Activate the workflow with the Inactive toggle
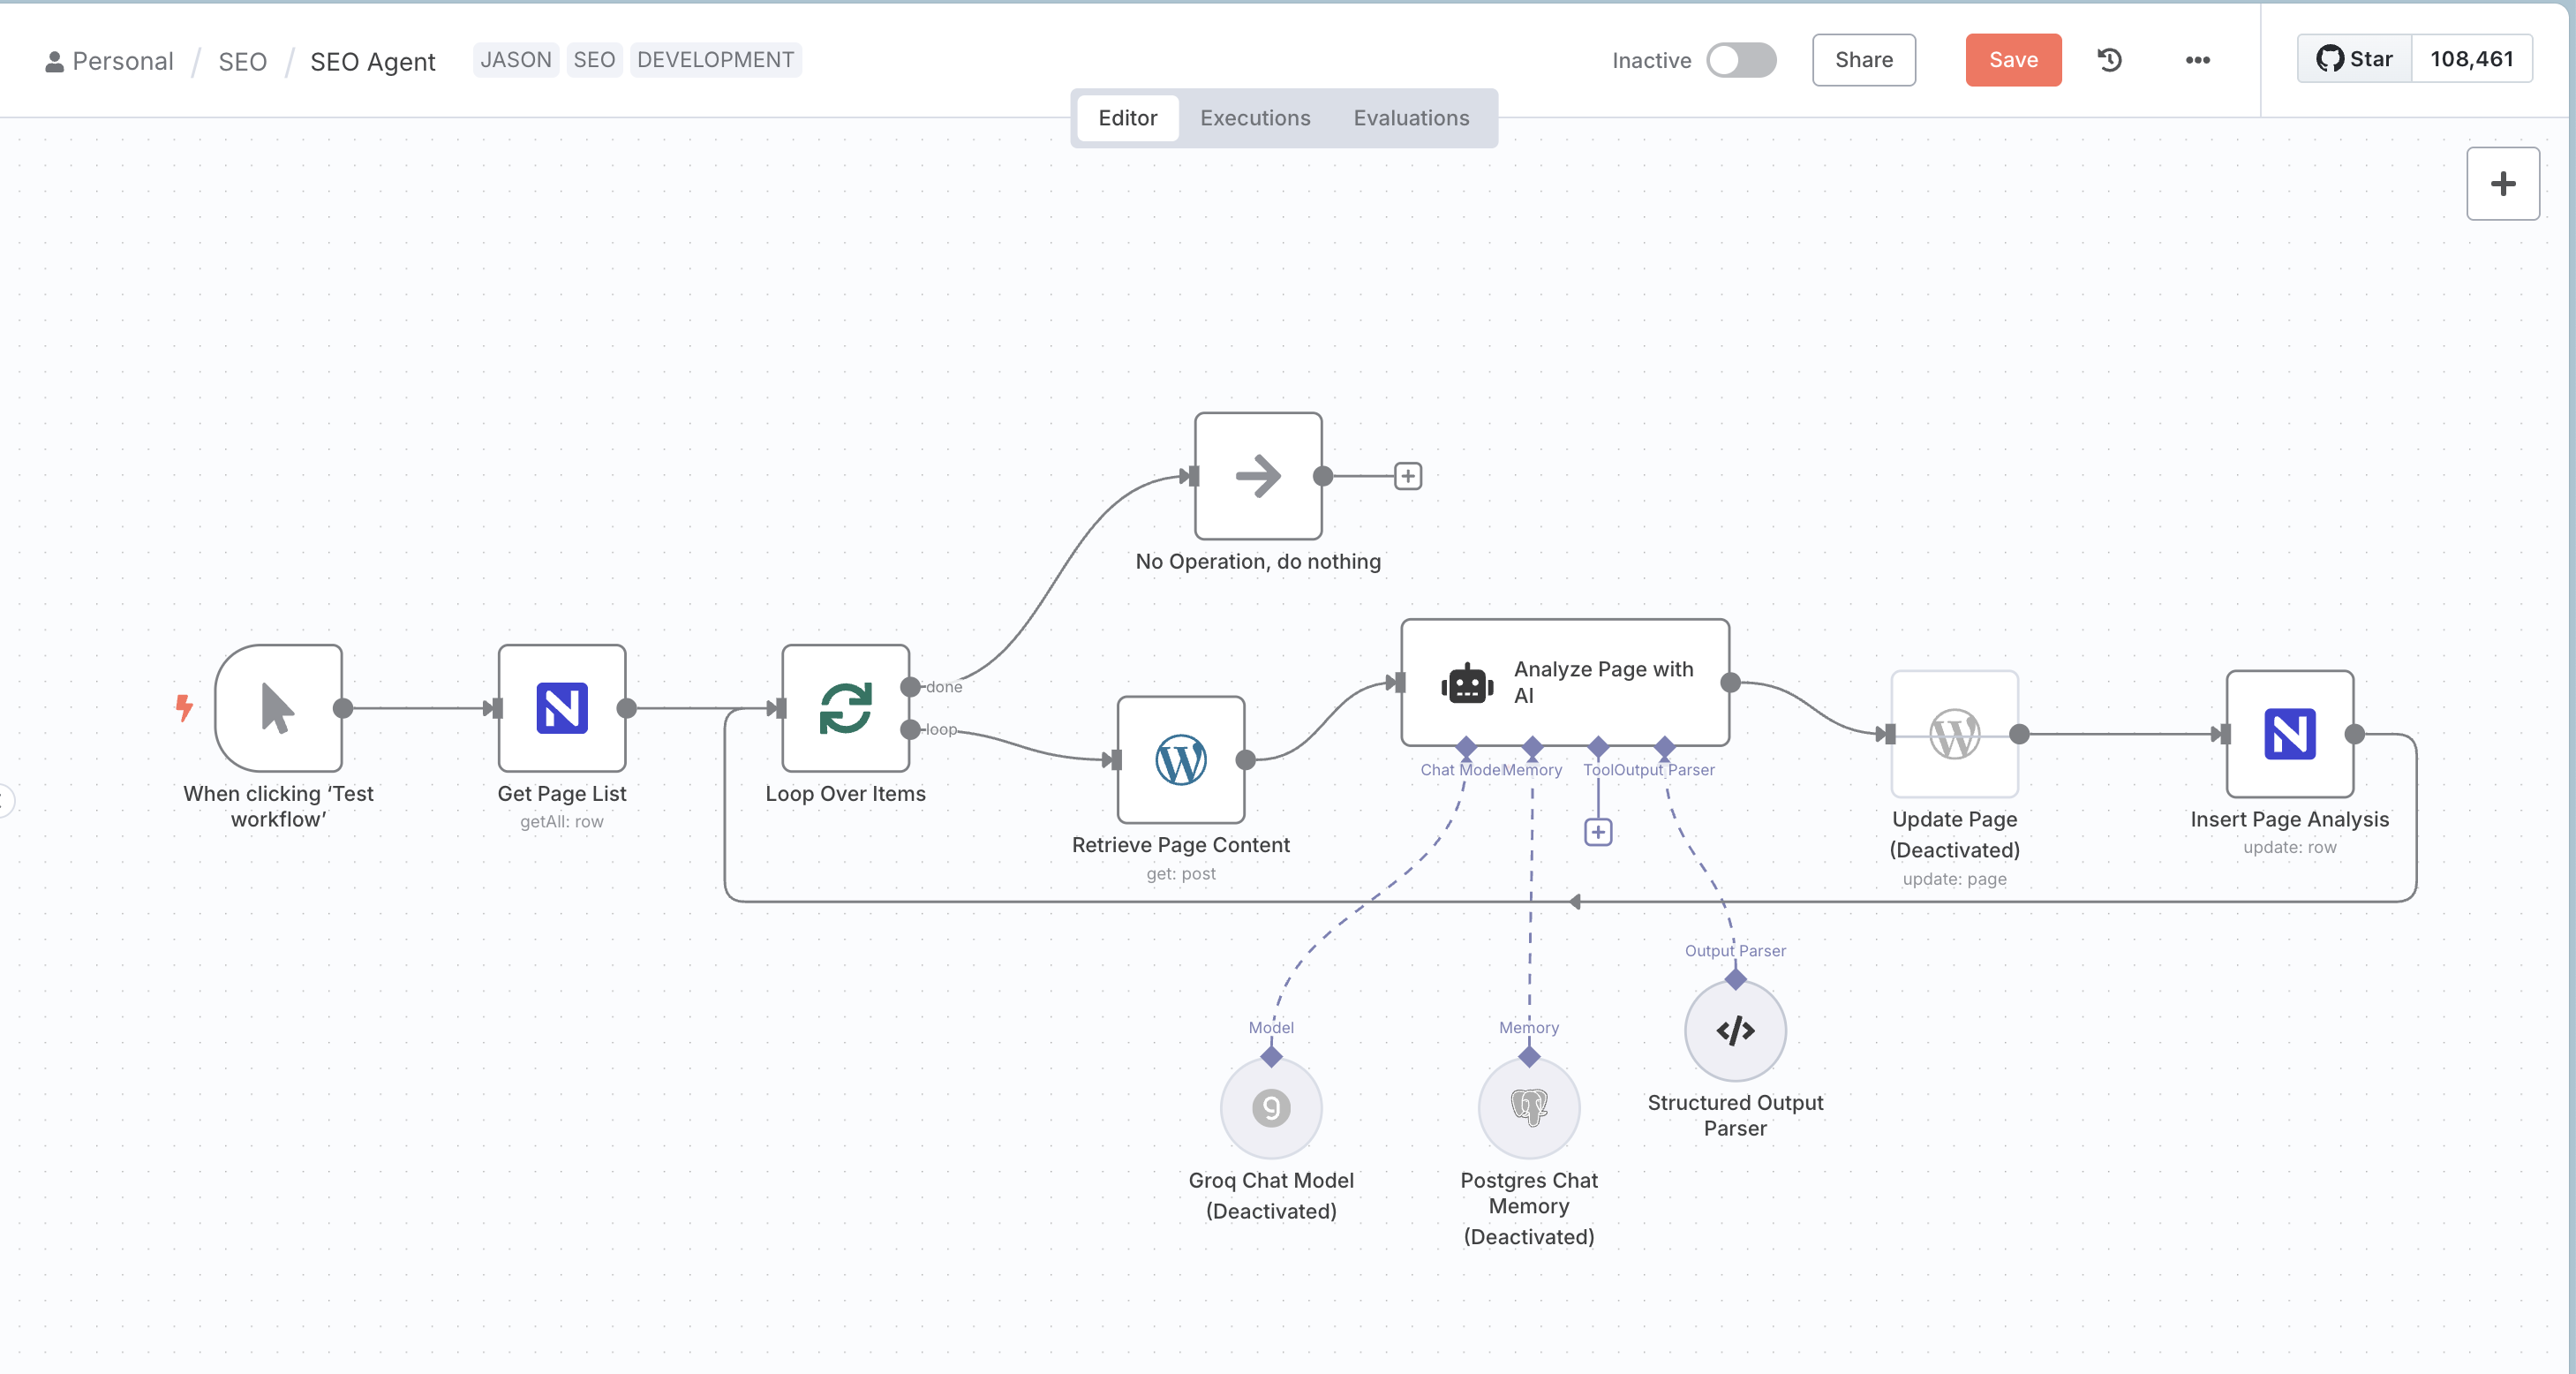2576x1374 pixels. pos(1741,60)
